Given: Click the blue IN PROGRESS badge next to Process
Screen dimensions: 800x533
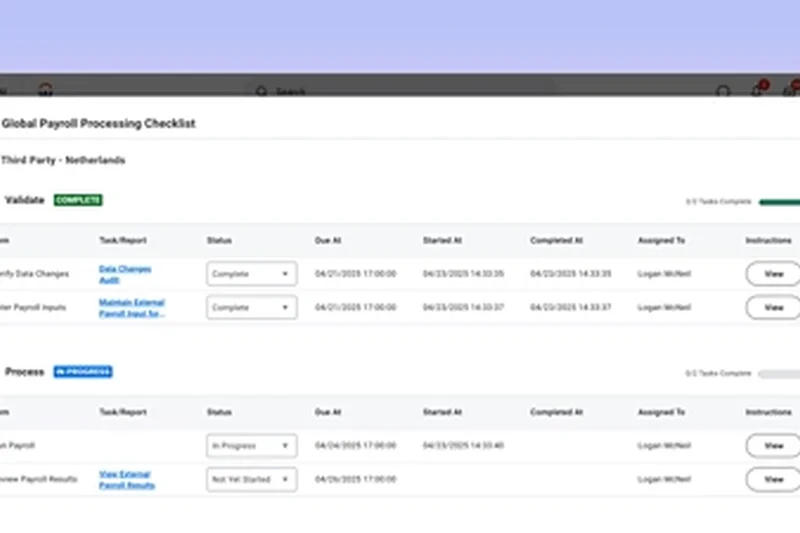Looking at the screenshot, I should [83, 372].
